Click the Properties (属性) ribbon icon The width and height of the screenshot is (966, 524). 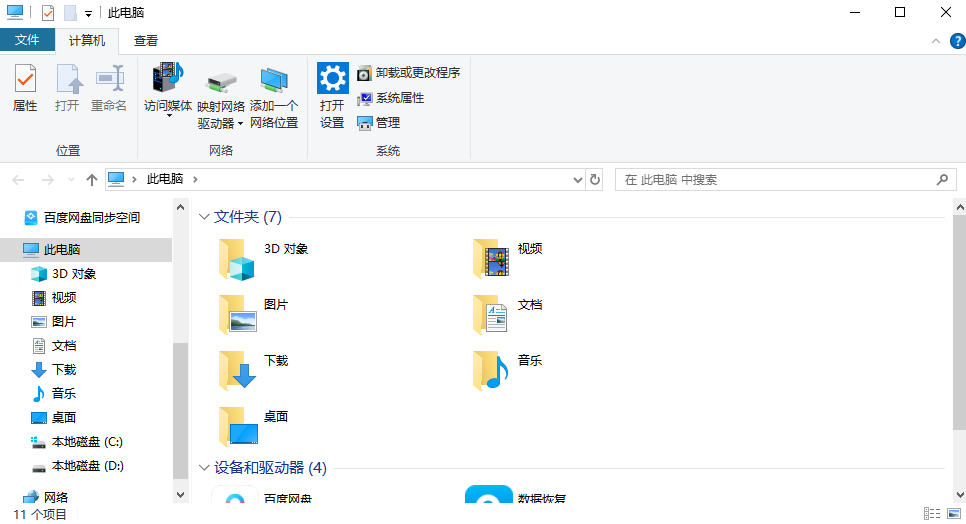25,87
